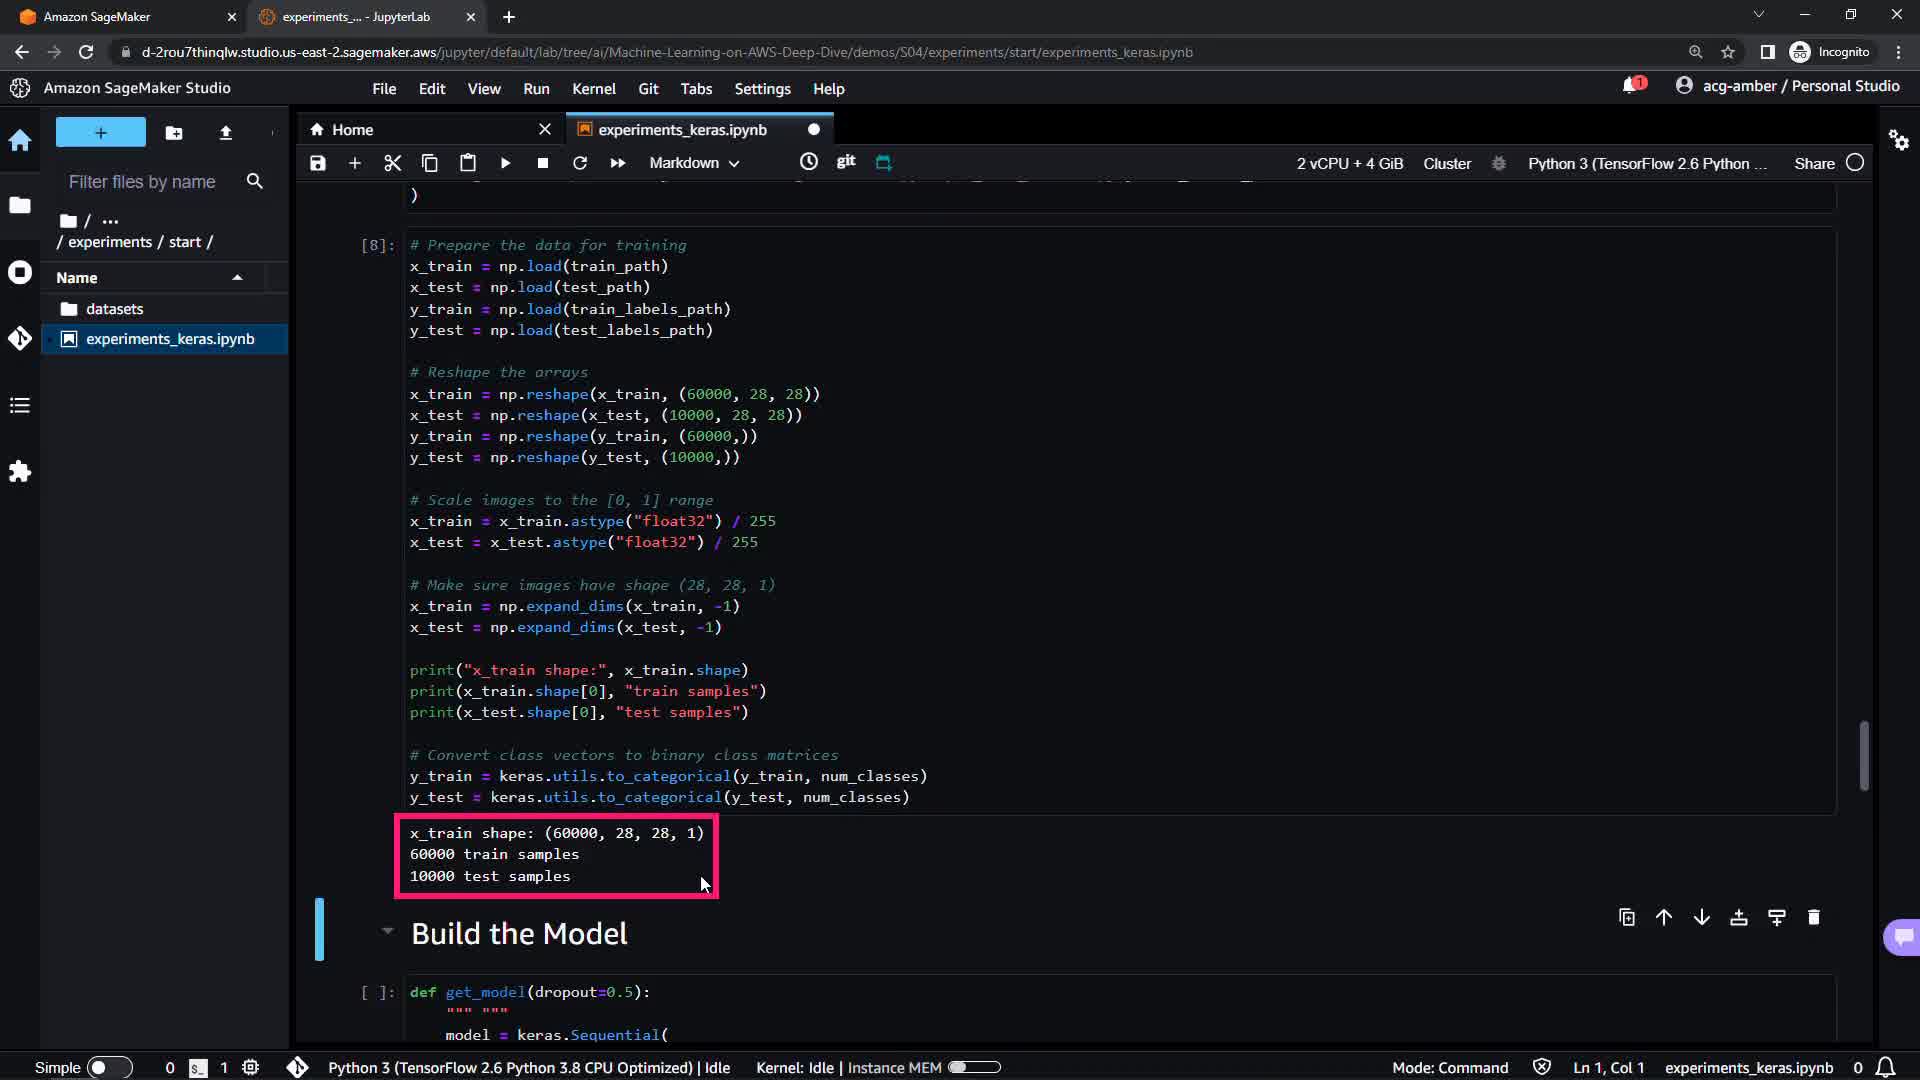This screenshot has height=1080, width=1920.
Task: Open the Kernel menu
Action: 593,89
